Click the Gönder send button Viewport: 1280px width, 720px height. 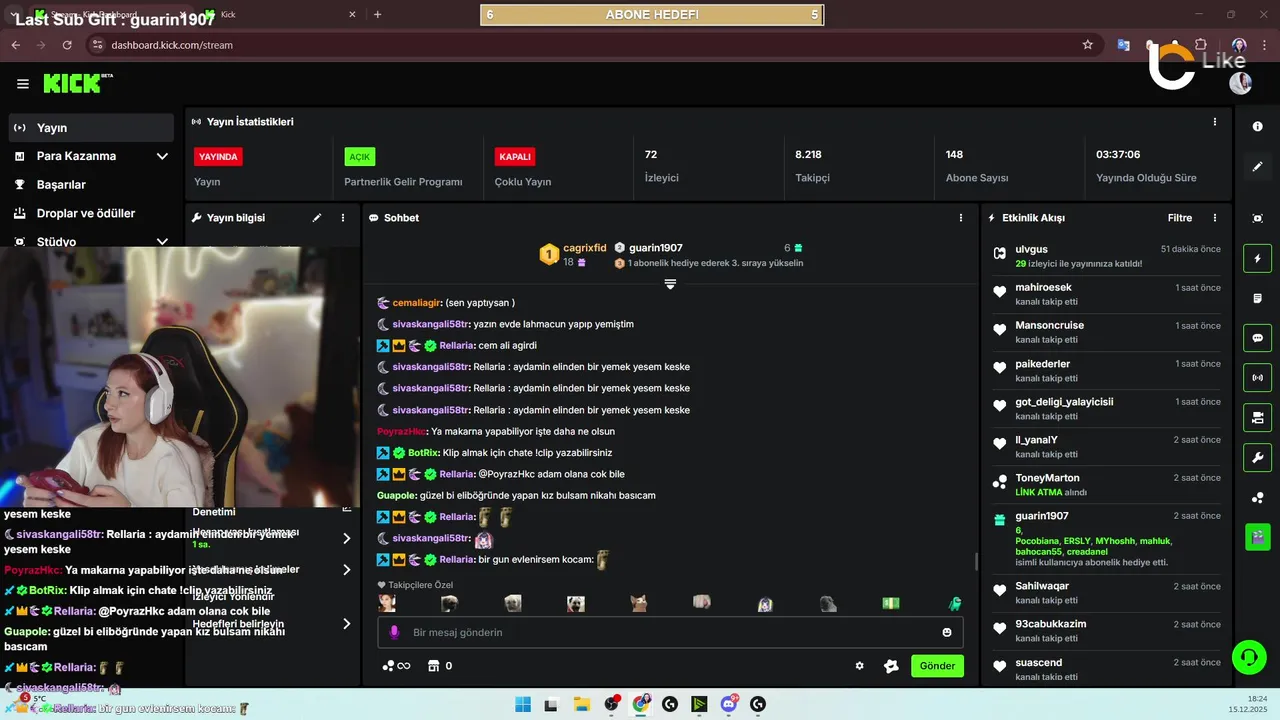[937, 666]
